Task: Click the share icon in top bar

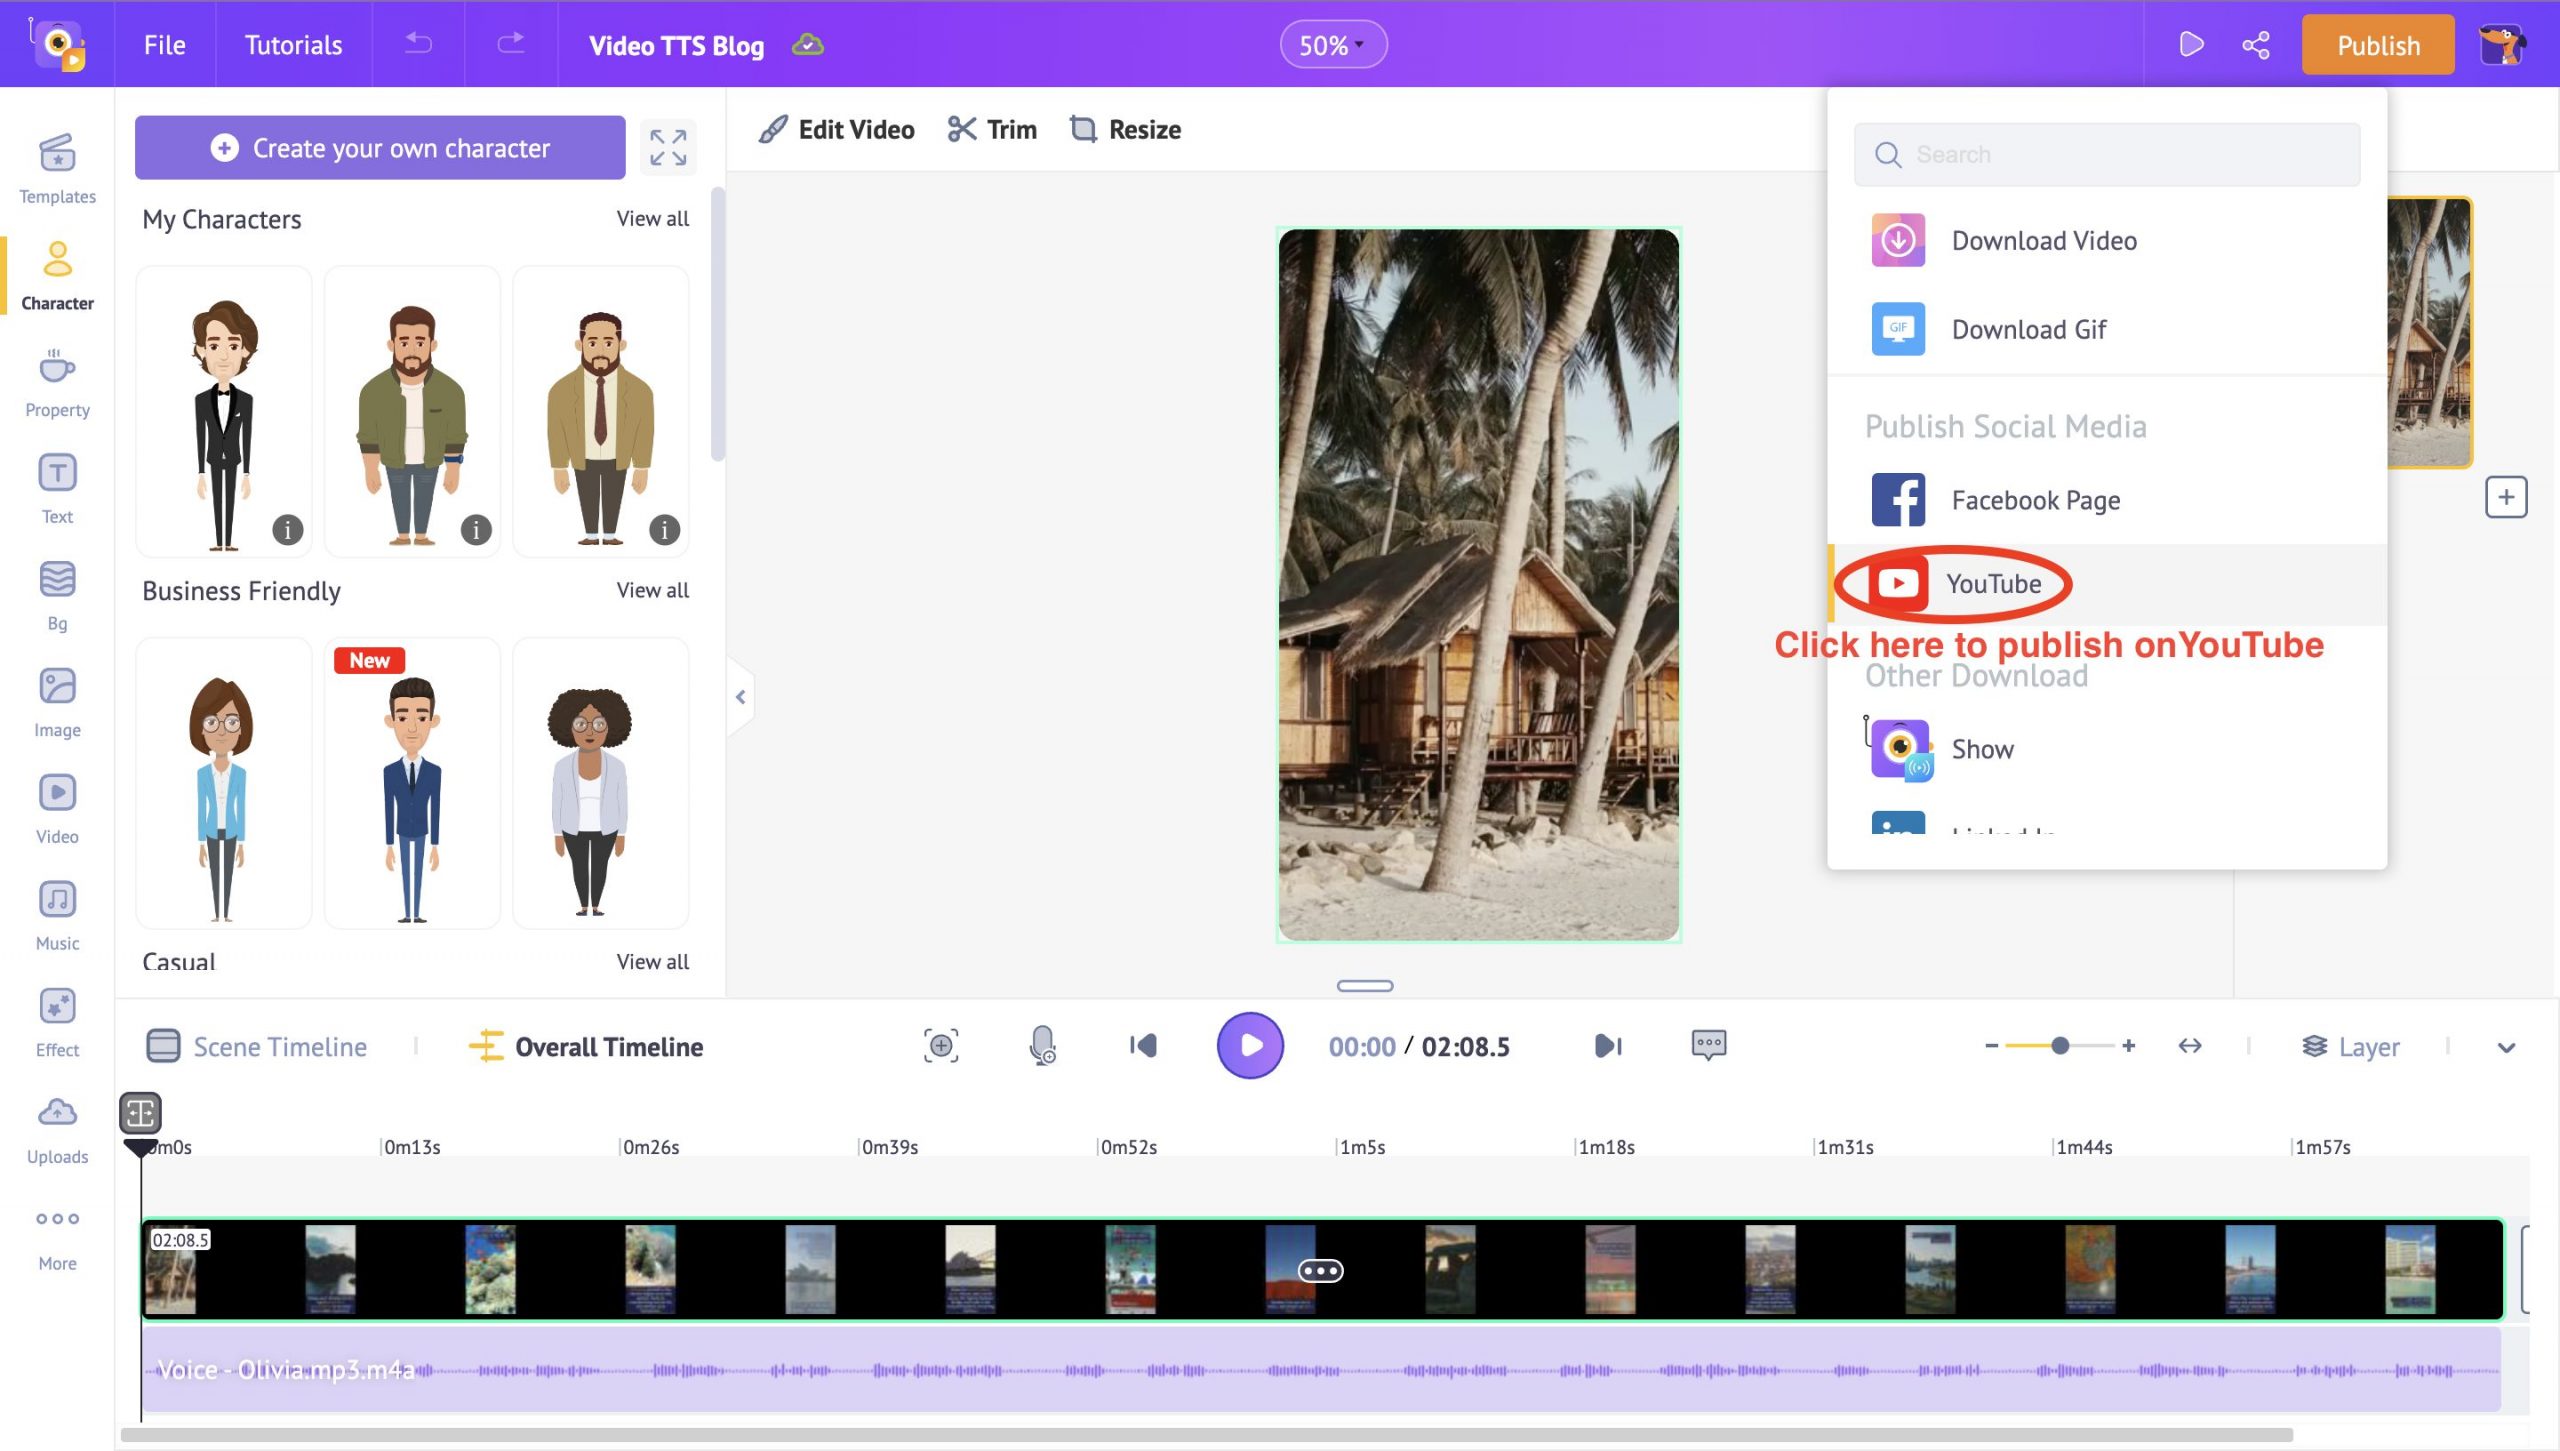Action: click(x=2256, y=45)
